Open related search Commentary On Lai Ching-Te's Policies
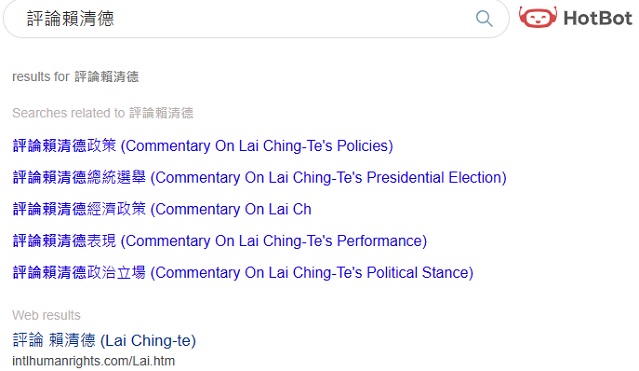639x371 pixels. click(203, 146)
